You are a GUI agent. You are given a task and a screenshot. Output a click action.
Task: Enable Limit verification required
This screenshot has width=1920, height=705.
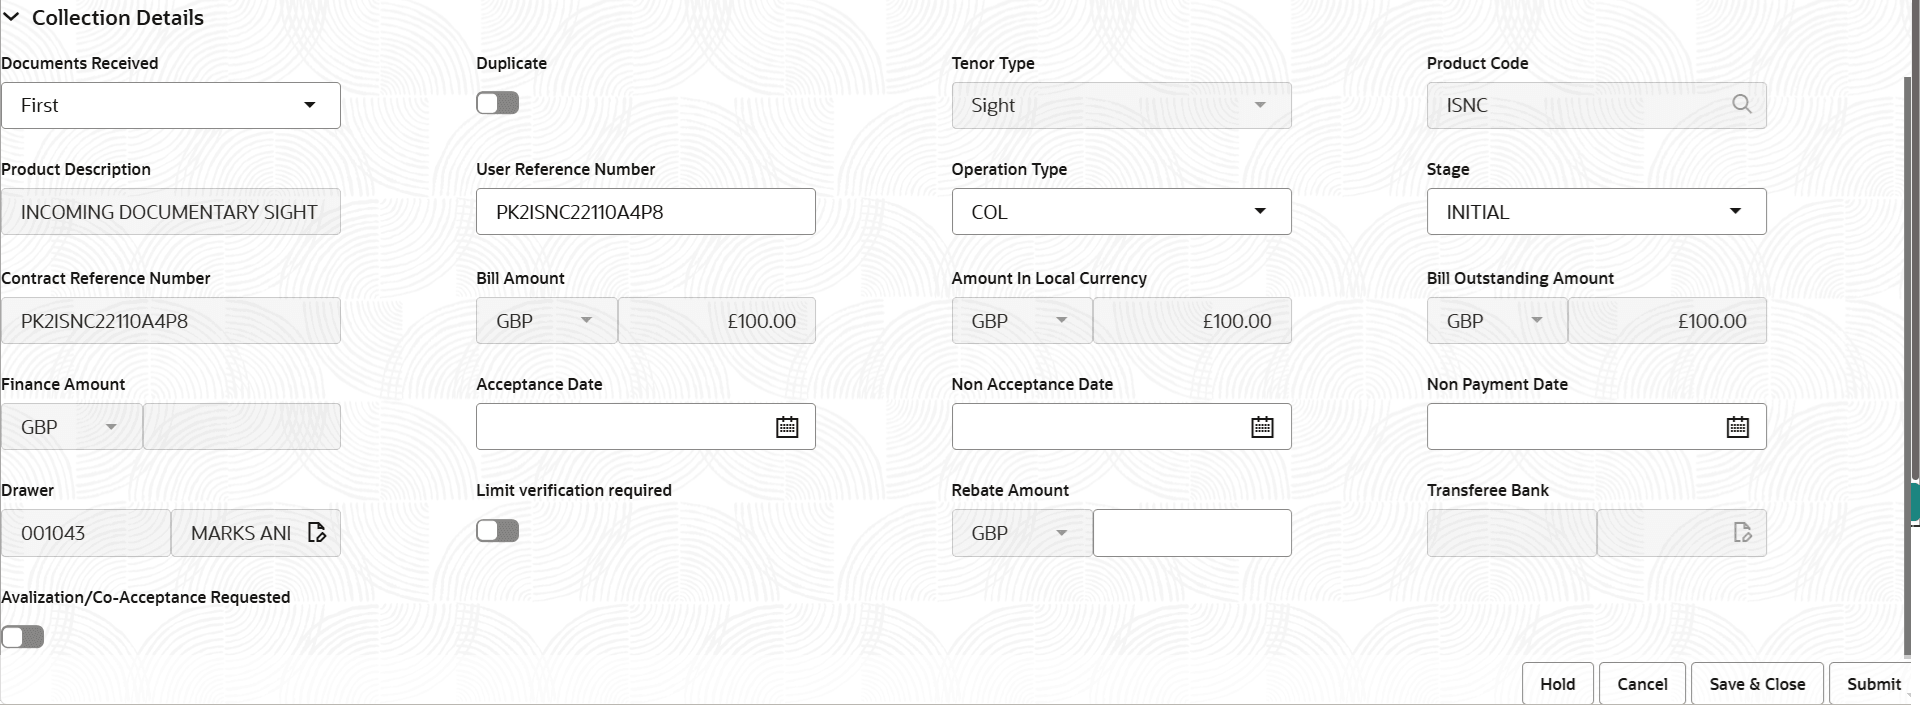click(497, 530)
